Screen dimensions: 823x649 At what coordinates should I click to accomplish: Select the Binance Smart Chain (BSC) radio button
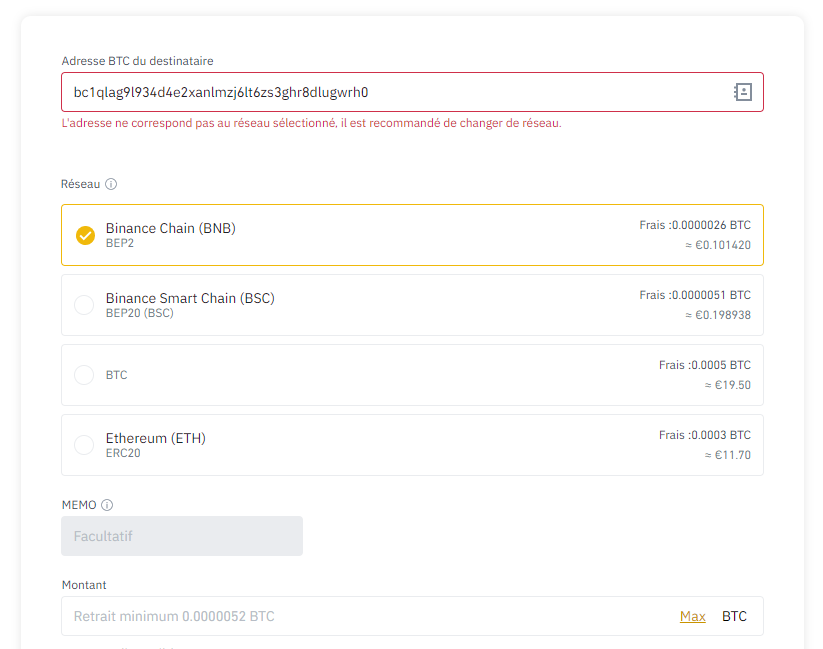click(85, 305)
